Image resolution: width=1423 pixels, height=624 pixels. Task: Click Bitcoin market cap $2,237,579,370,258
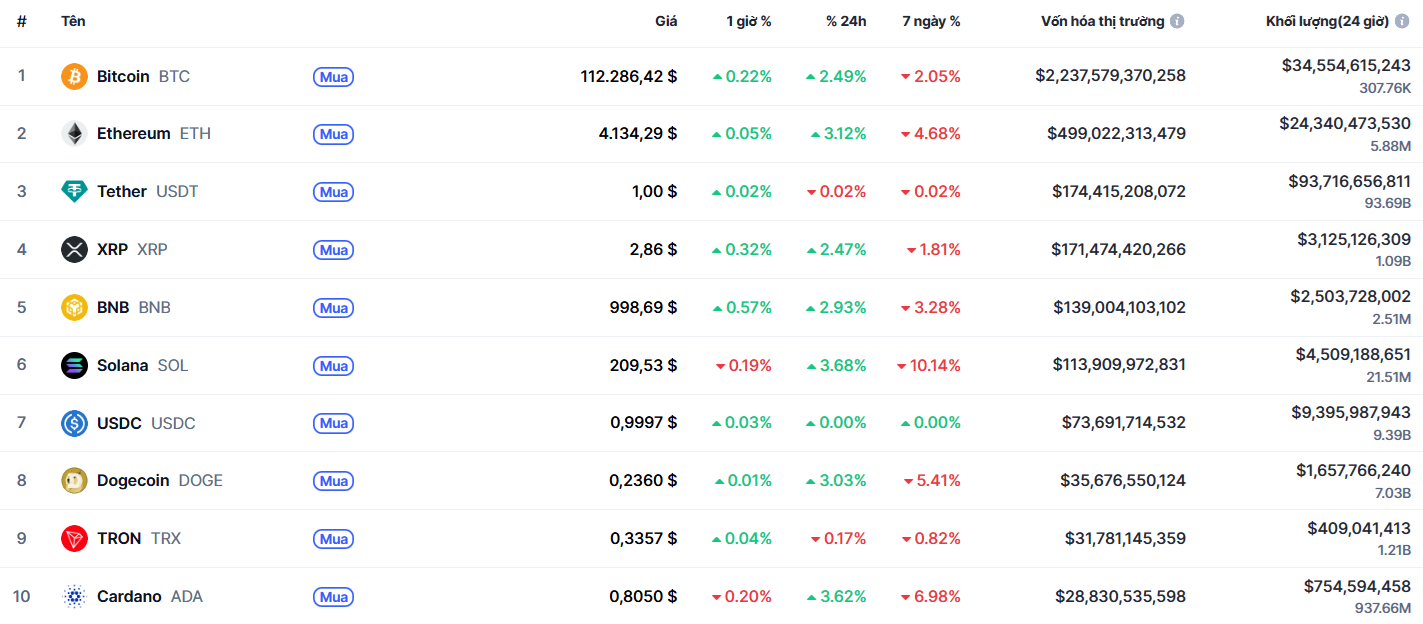1111,76
